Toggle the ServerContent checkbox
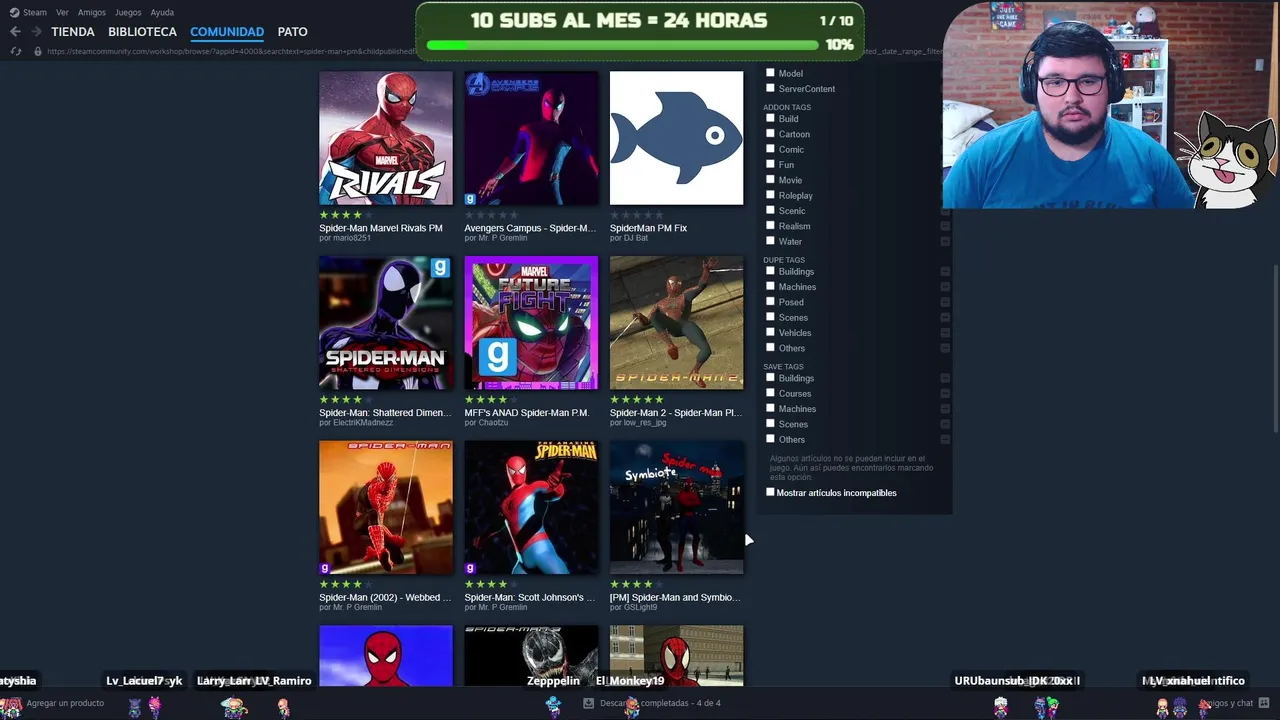This screenshot has width=1280, height=720. pyautogui.click(x=770, y=88)
